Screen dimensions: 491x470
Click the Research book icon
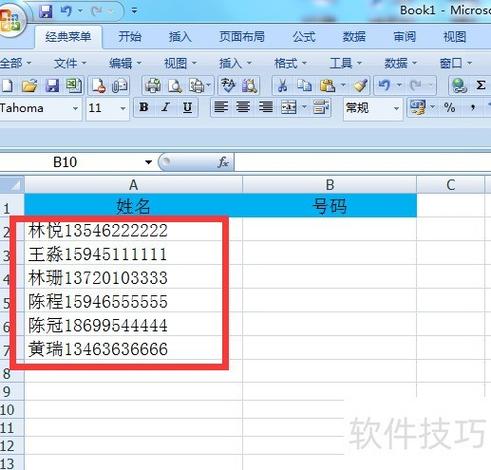tap(250, 86)
